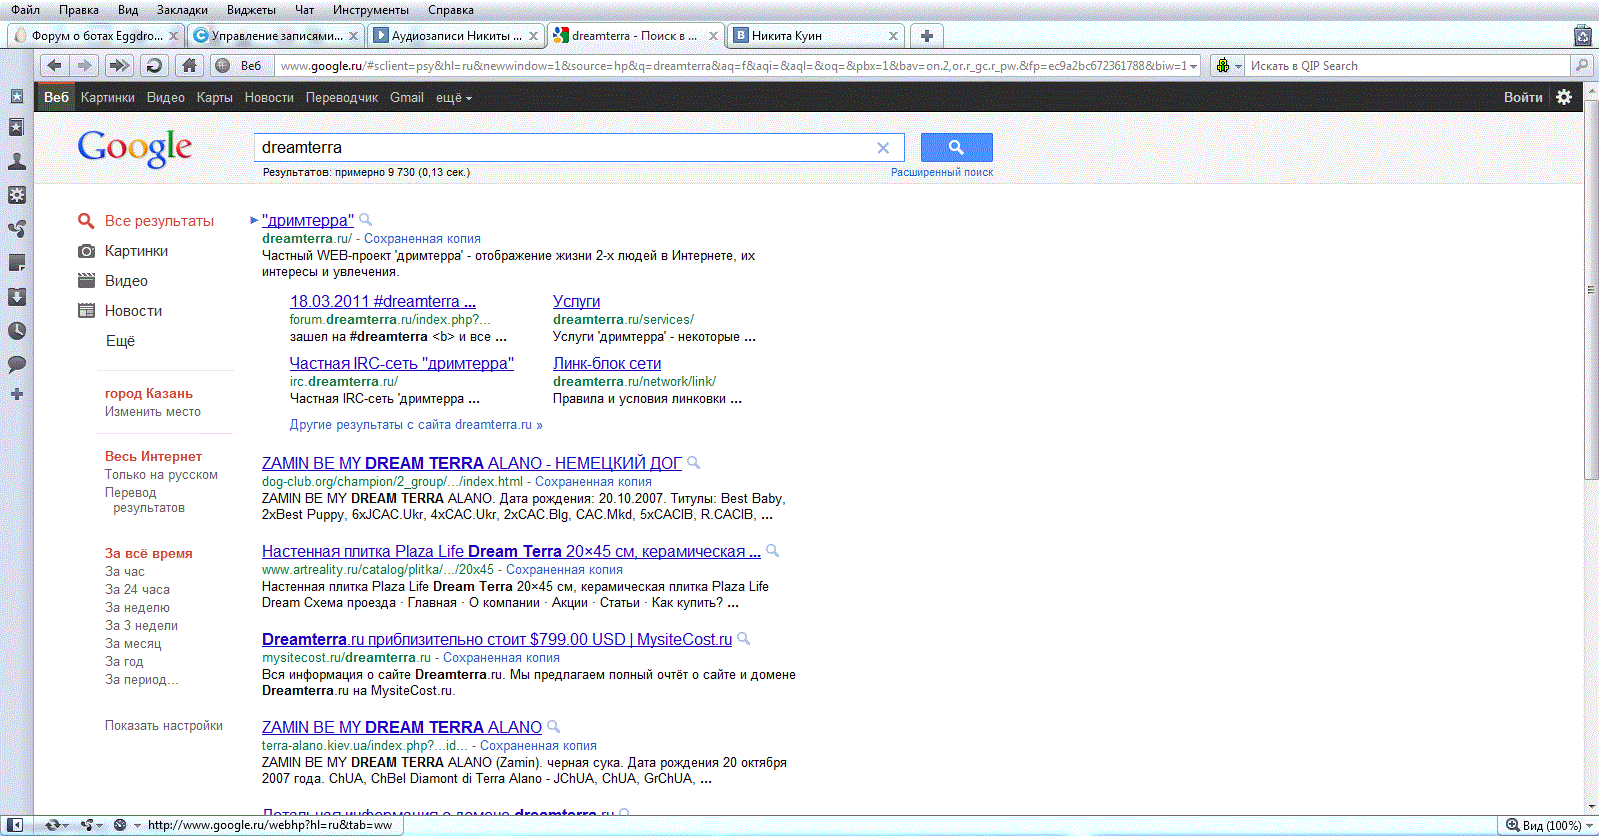Preview the НЕМЕЦКИЙ ДОГ result with magnifier
1599x836 pixels.
(694, 462)
